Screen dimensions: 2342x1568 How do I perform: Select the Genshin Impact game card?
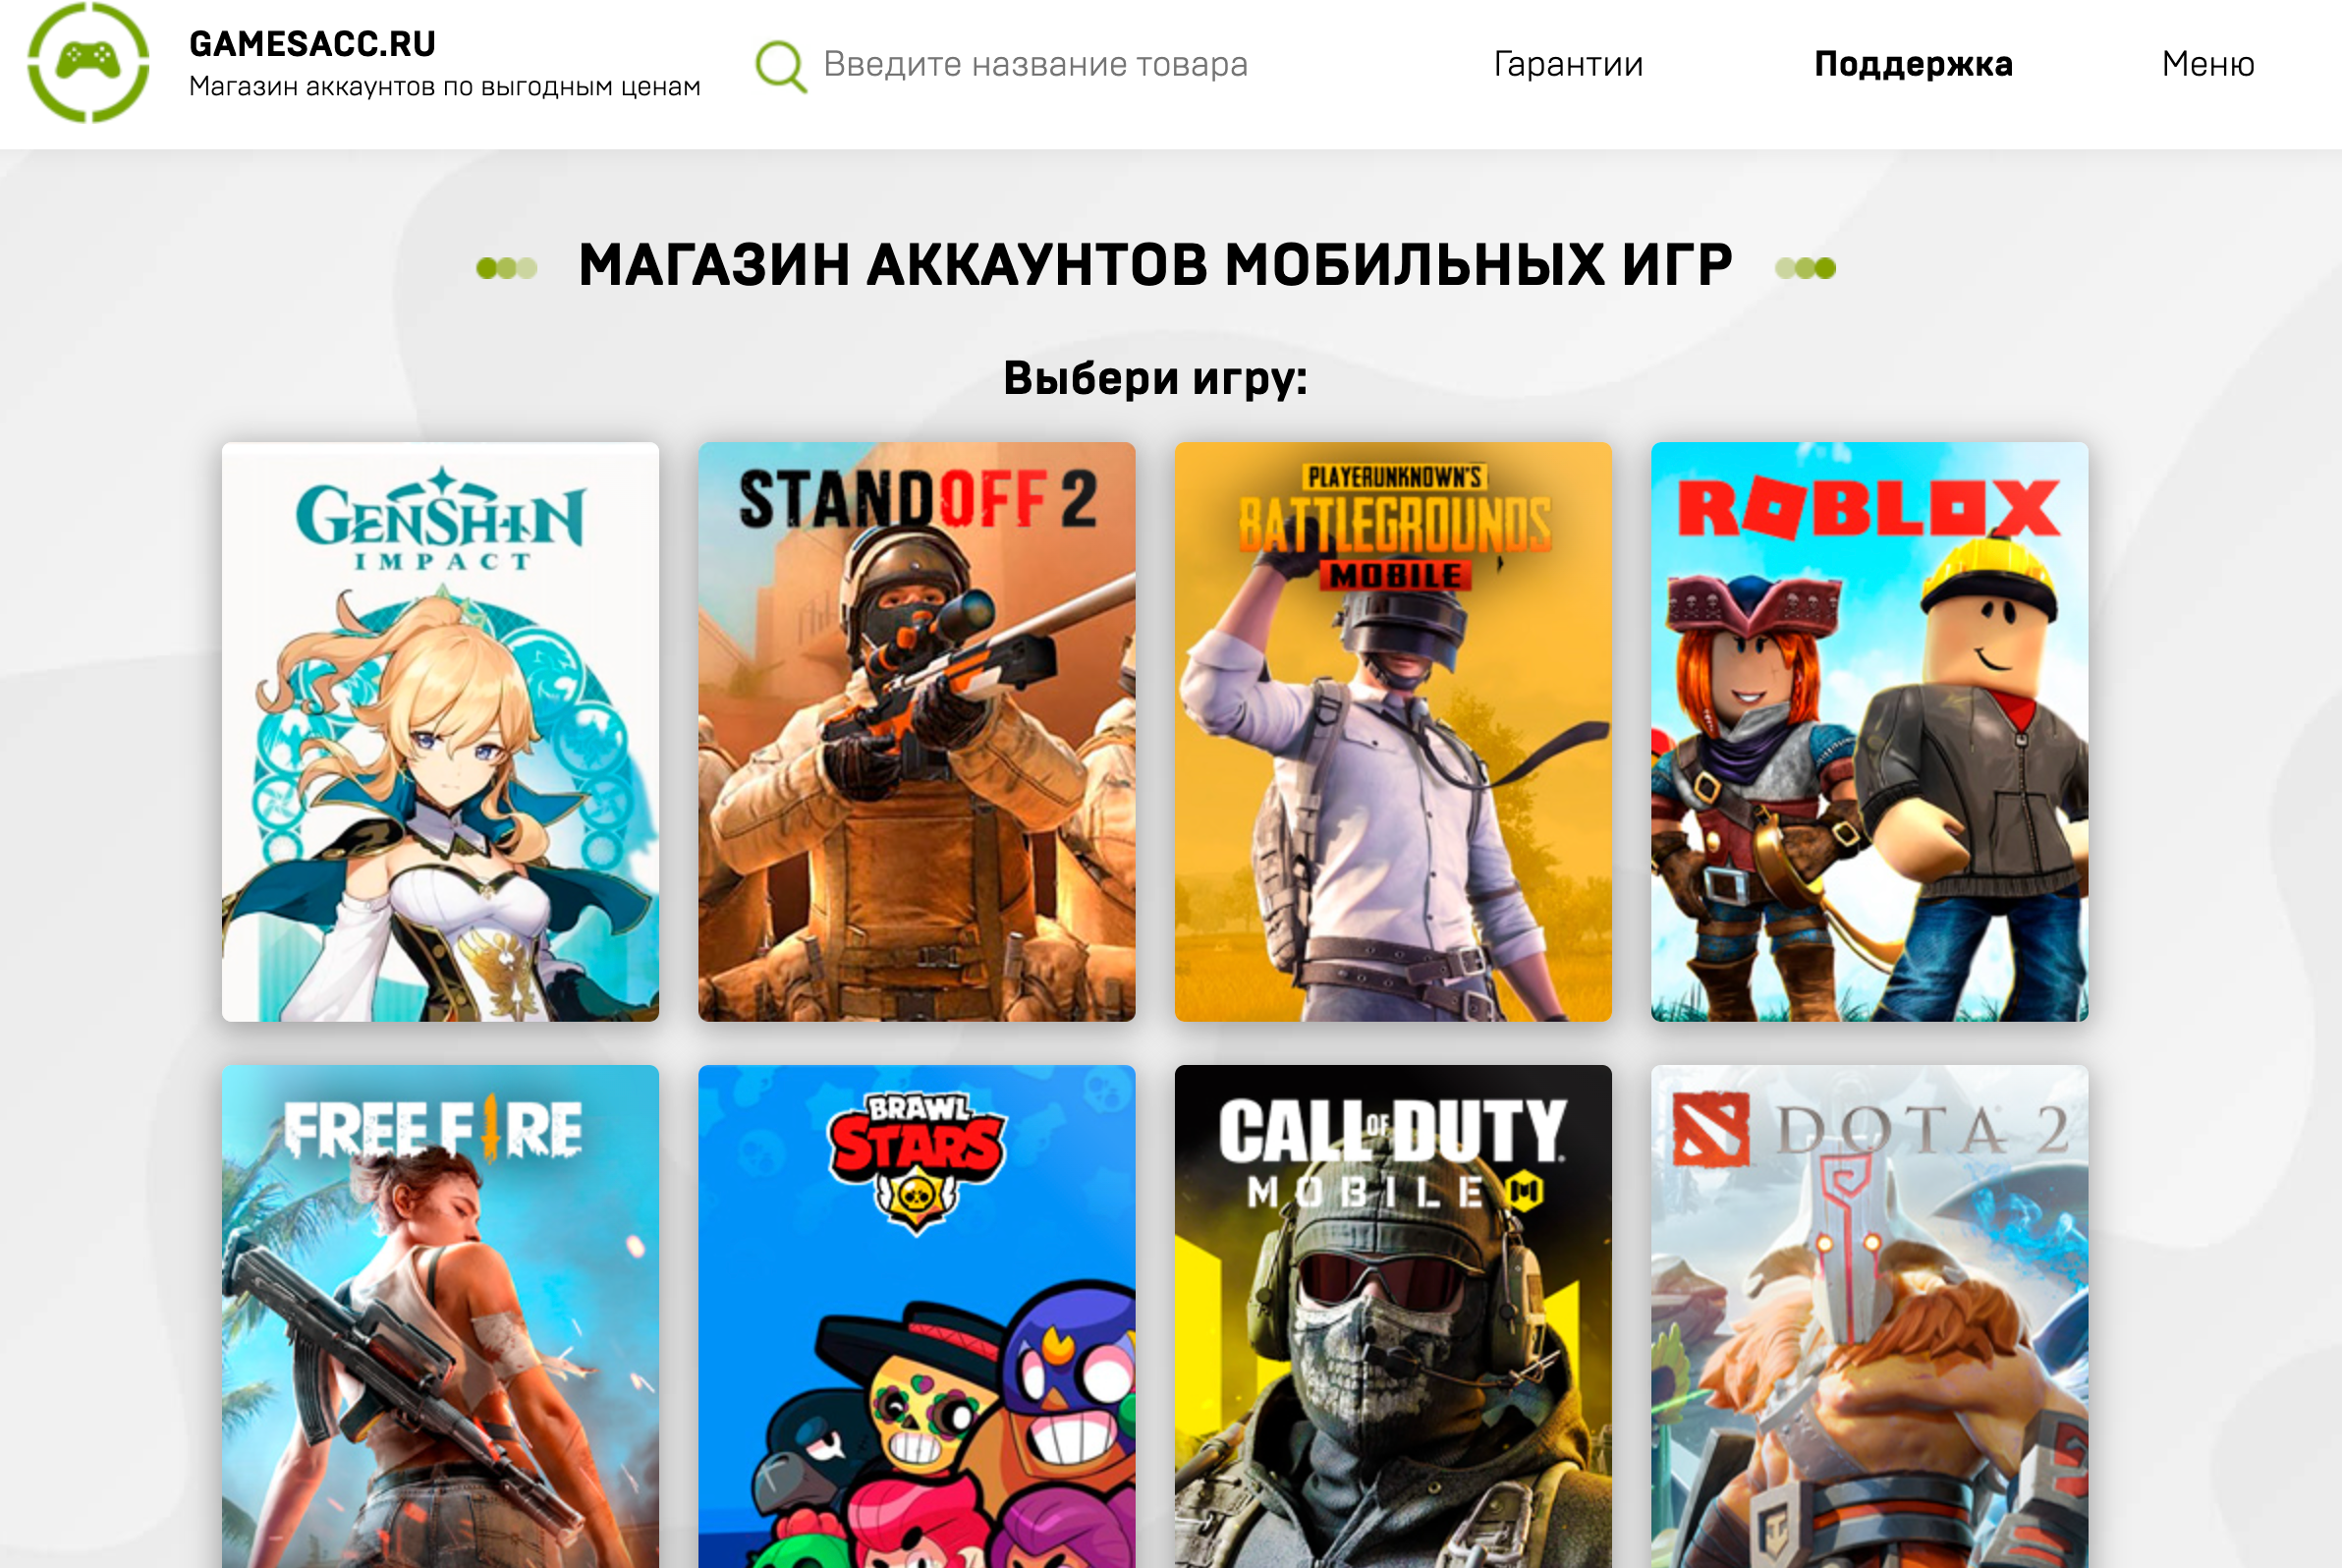(x=440, y=732)
